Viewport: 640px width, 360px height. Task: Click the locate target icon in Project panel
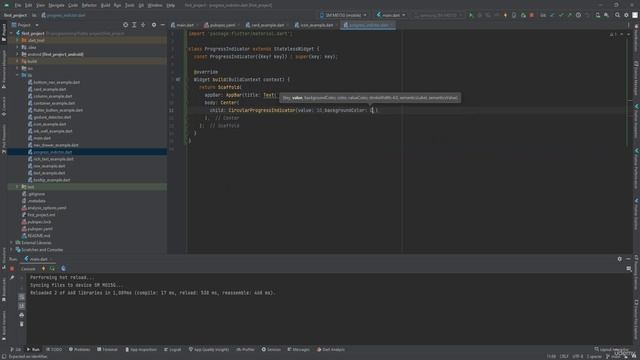tap(125, 25)
